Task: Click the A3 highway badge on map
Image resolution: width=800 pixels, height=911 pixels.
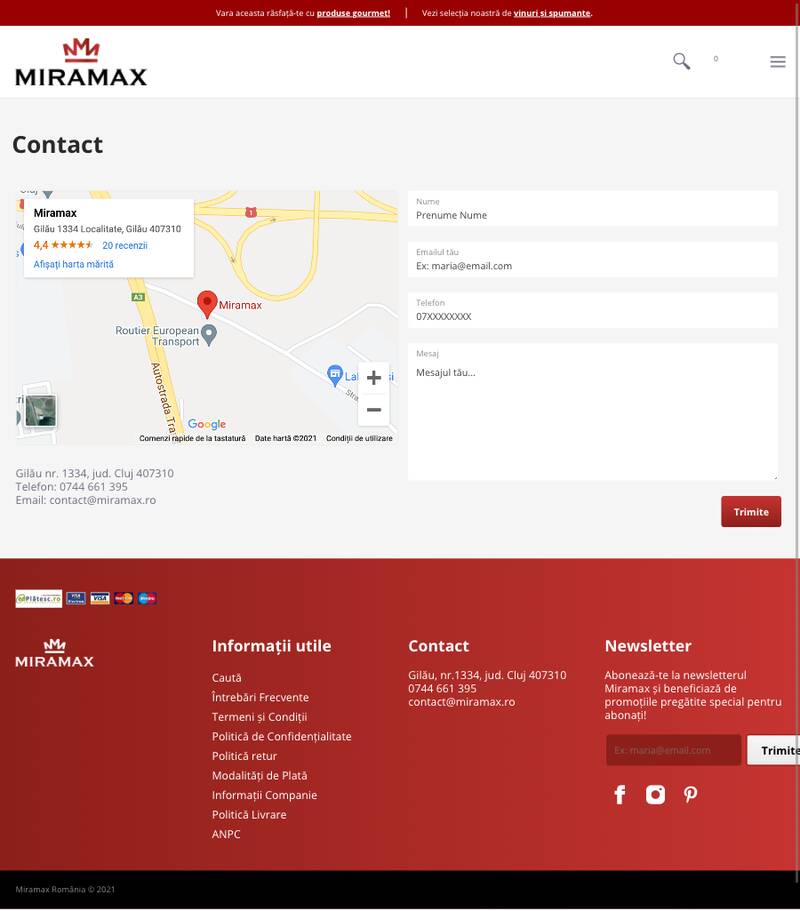Action: pyautogui.click(x=138, y=297)
